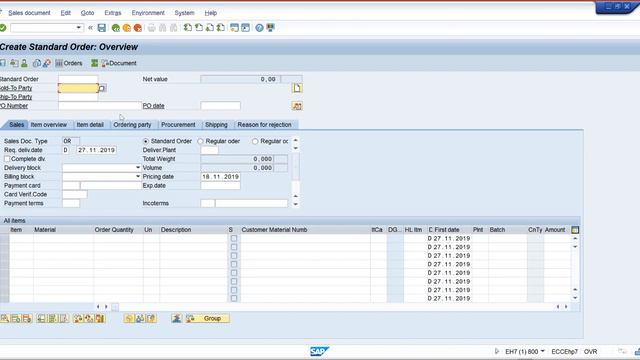640x360 pixels.
Task: Open the command field dropdown
Action: 79,28
